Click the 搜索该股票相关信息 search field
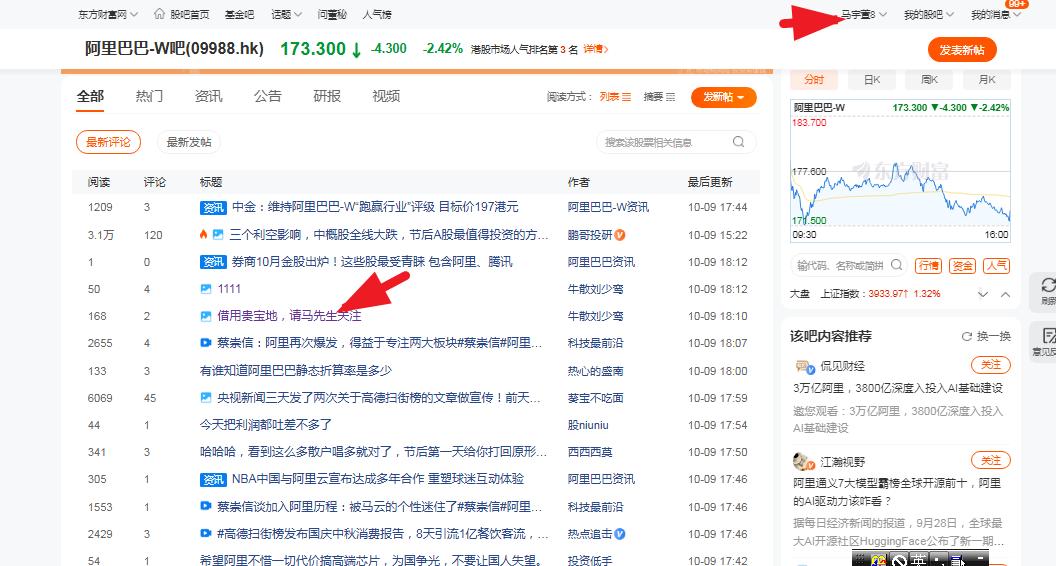 pyautogui.click(x=675, y=142)
